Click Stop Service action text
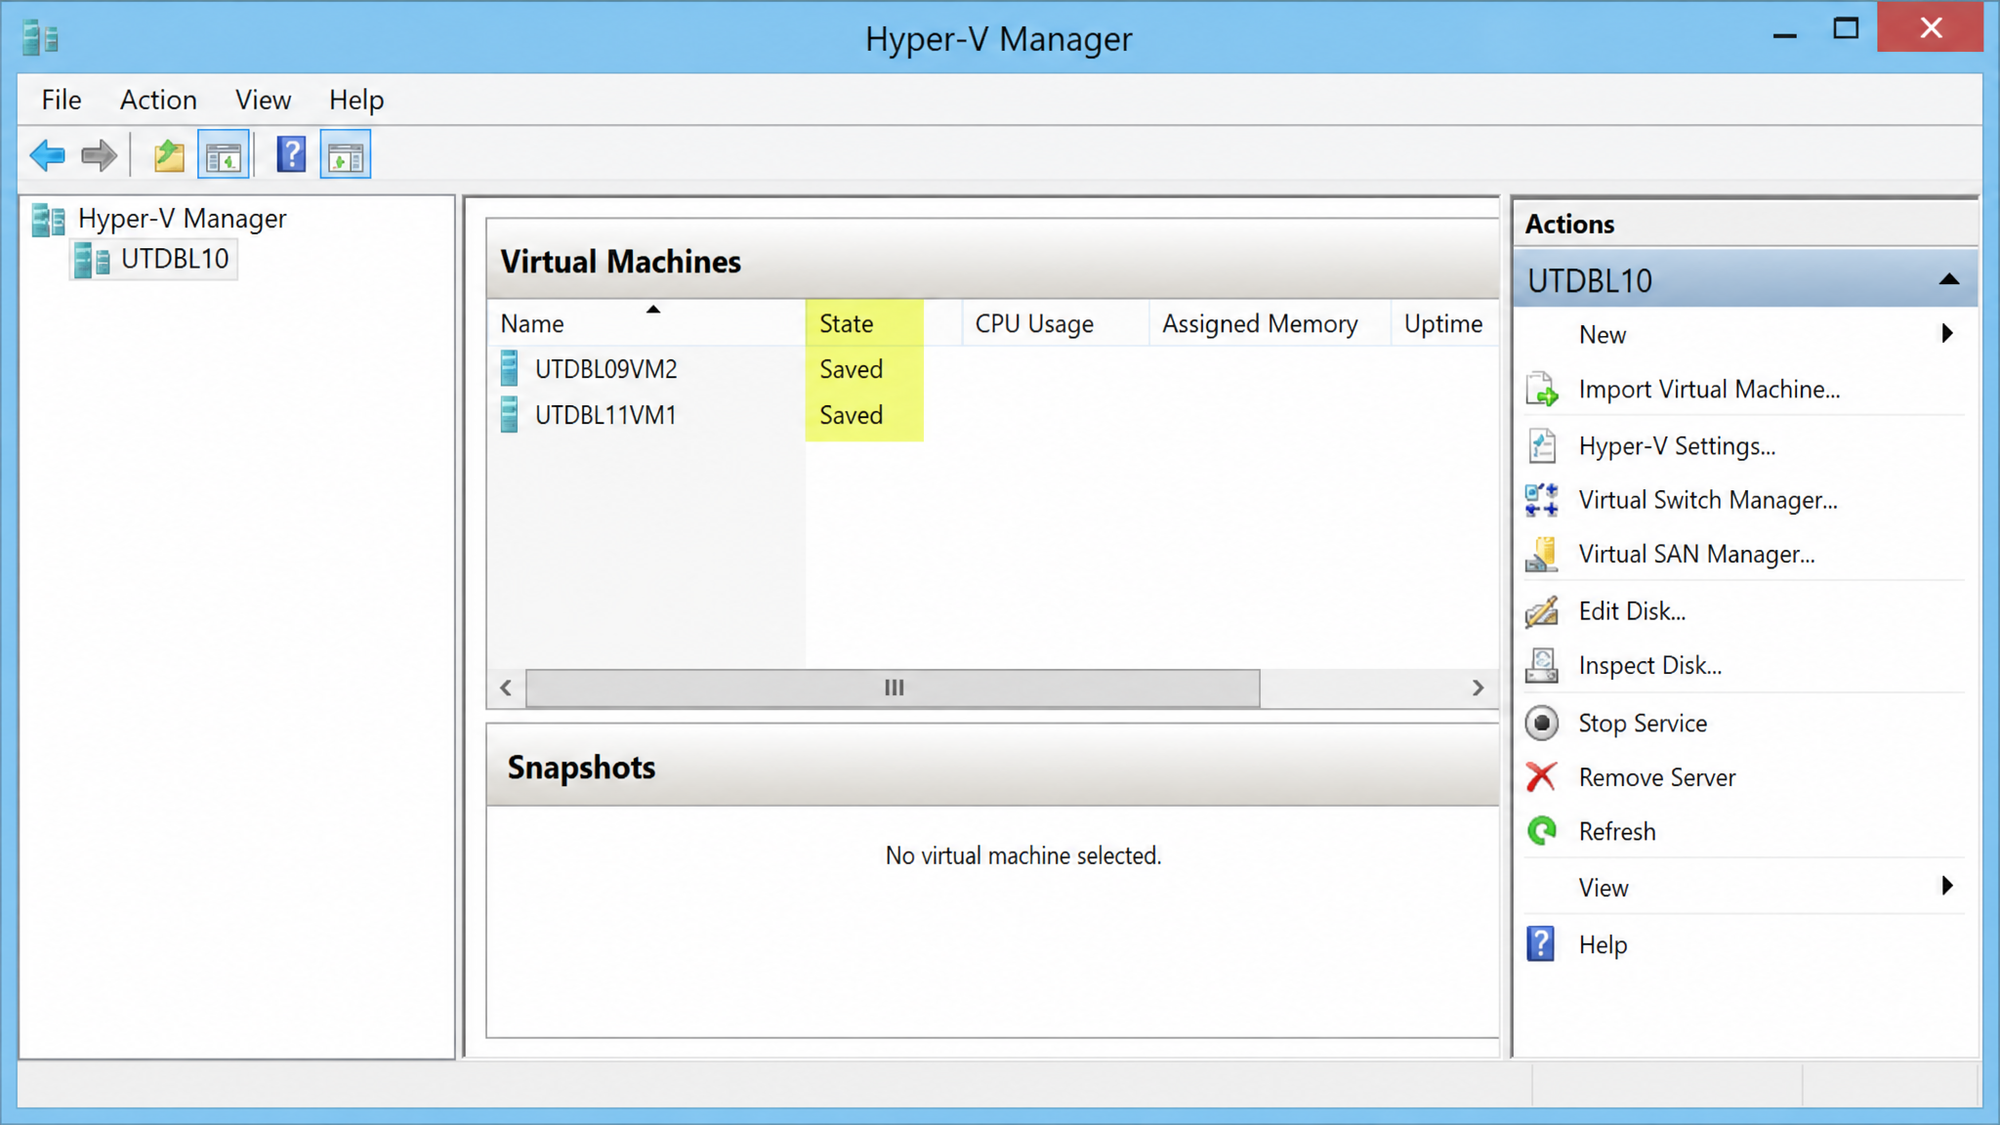This screenshot has width=2000, height=1125. point(1642,723)
